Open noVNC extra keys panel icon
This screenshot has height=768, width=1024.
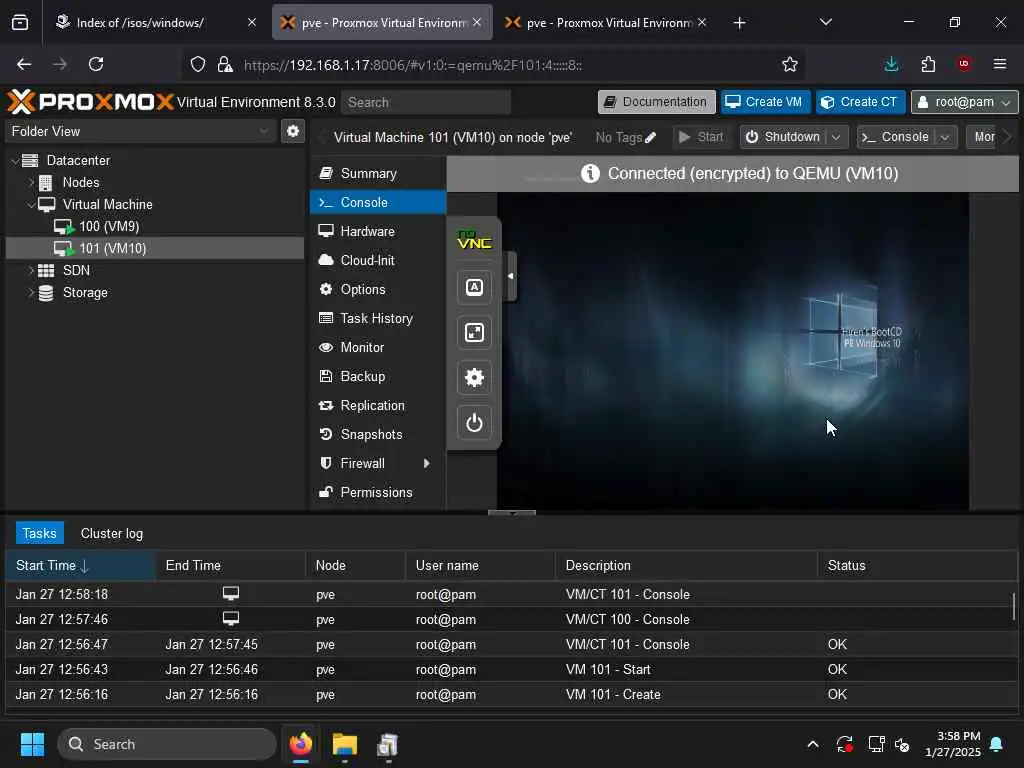(x=474, y=287)
